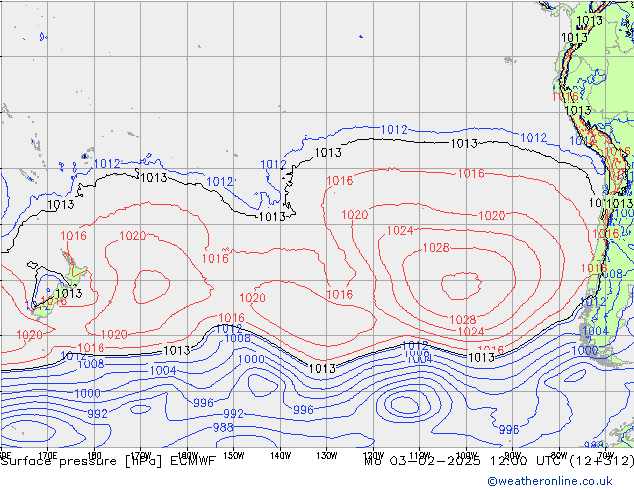Click the blue 1004 label near Patagonia

click(595, 331)
